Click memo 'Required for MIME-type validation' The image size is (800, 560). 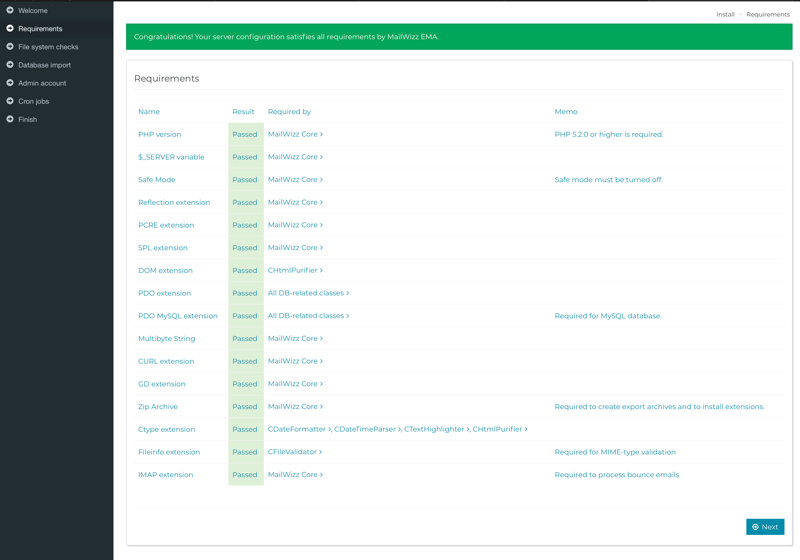coord(615,452)
